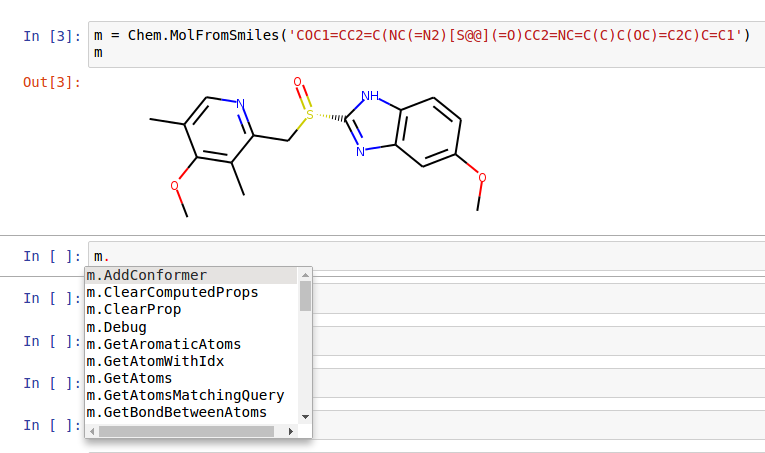Click the vertical scrollbar thumb in popup

pos(305,296)
